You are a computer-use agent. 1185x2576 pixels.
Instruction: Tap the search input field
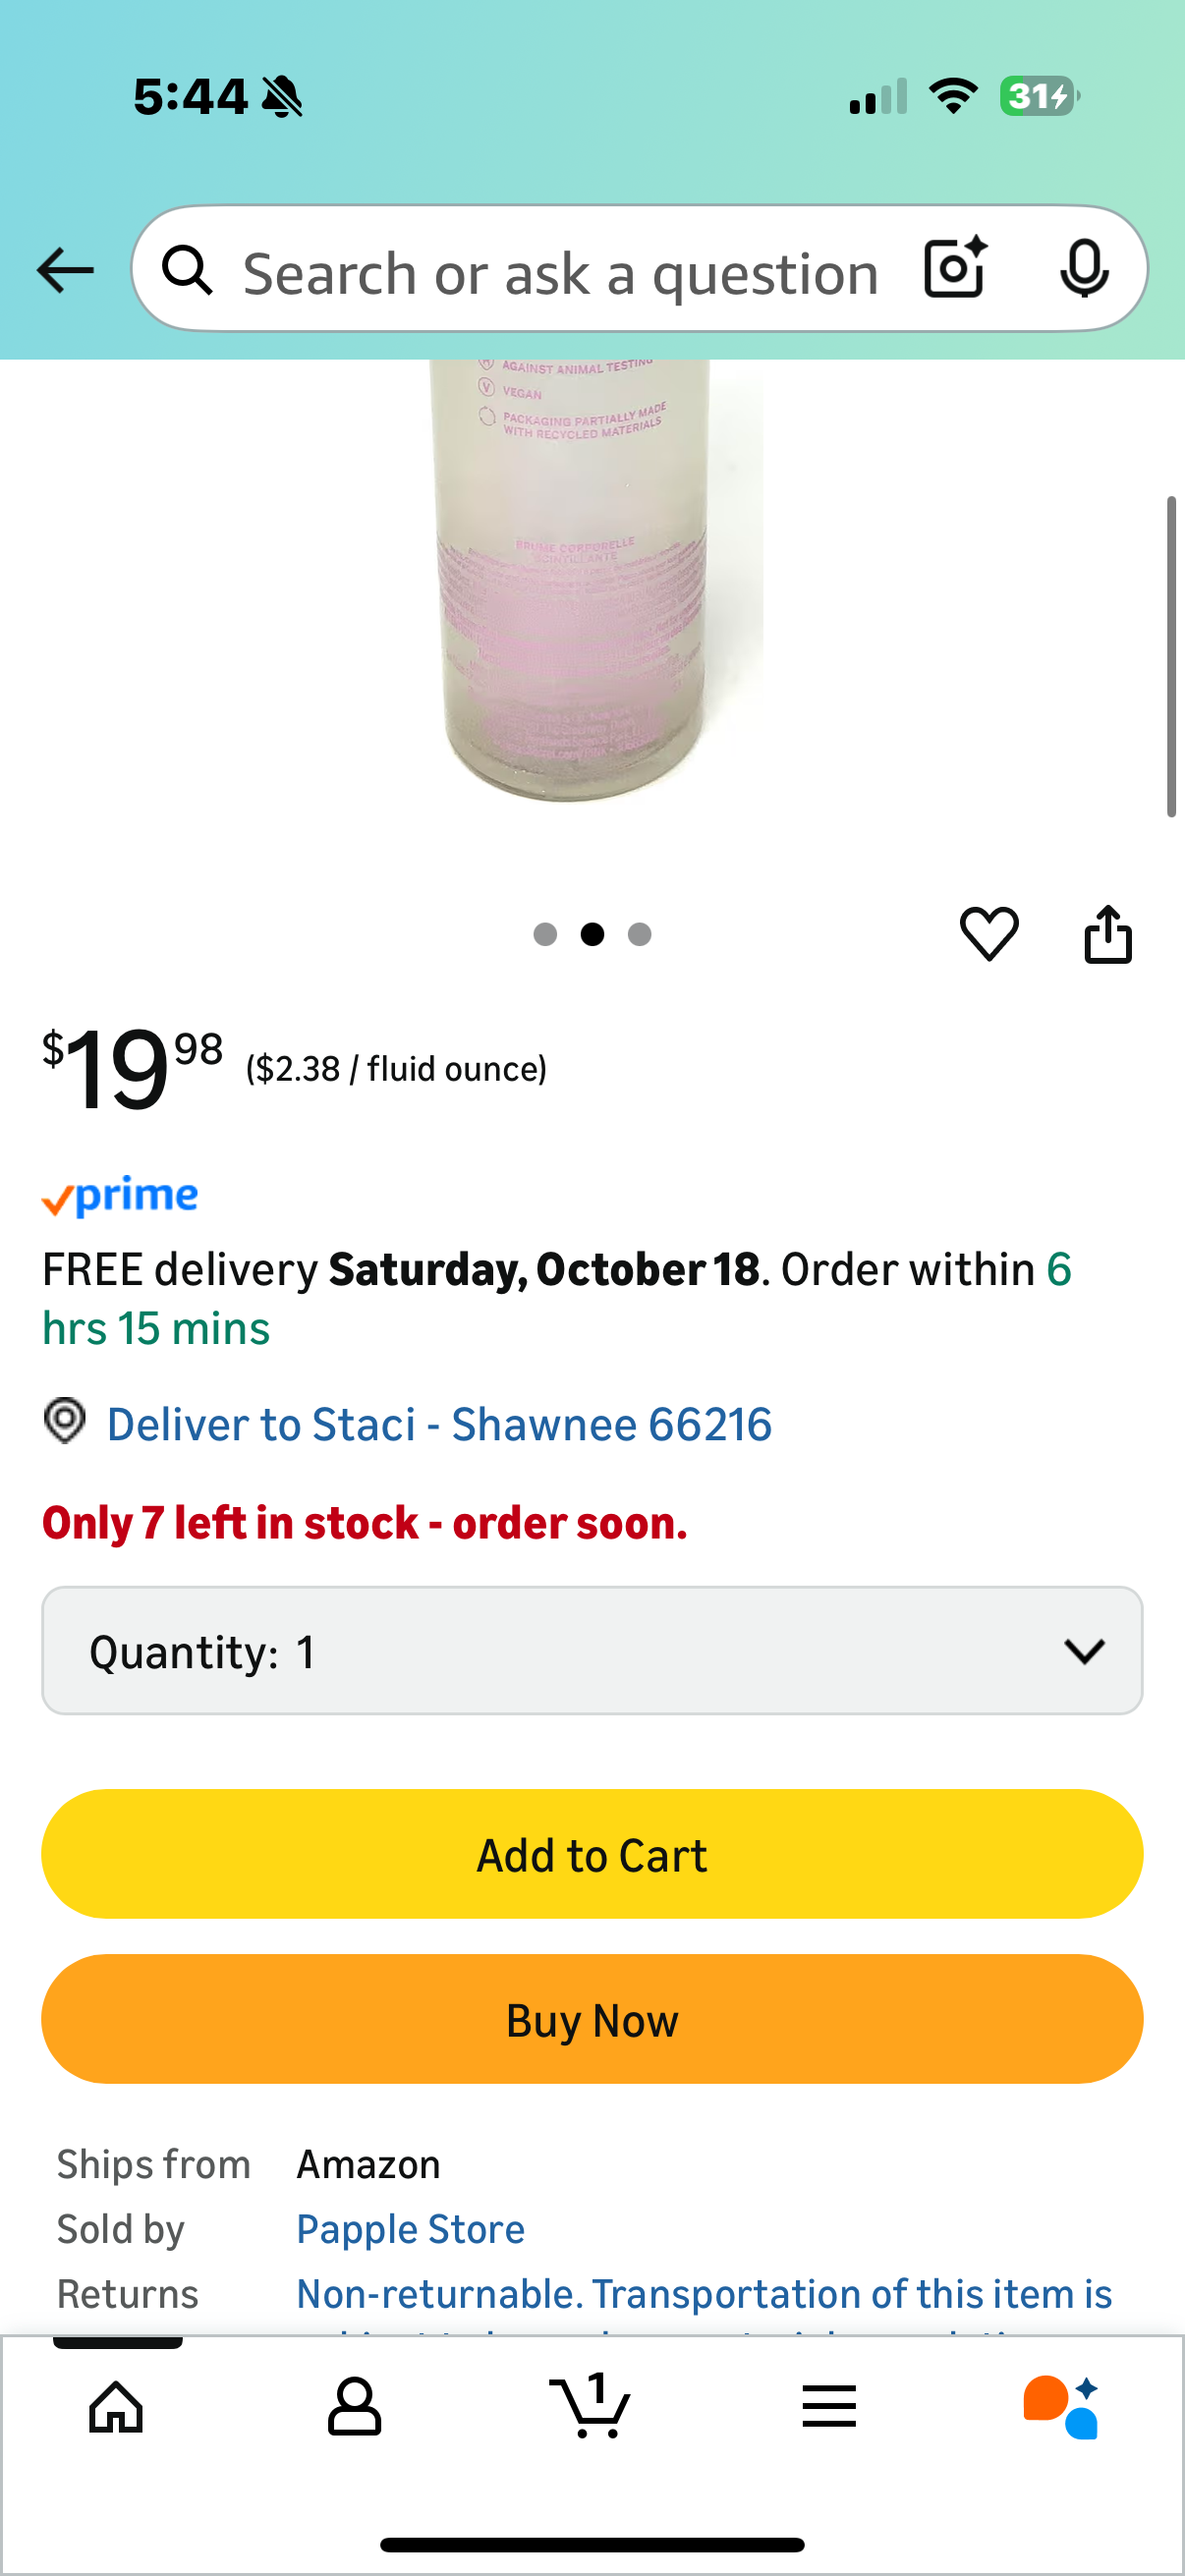(x=560, y=273)
